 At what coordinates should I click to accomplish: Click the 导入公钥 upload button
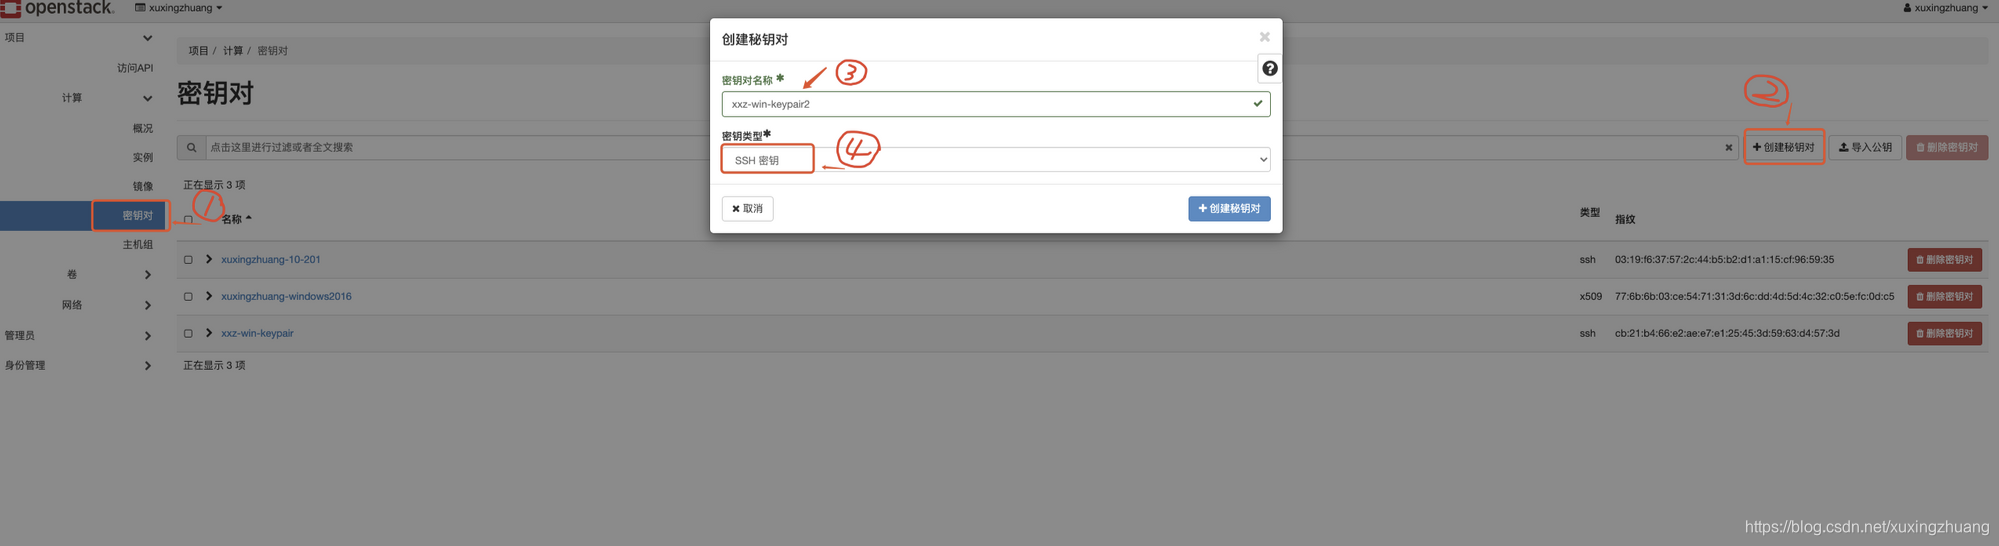1865,147
